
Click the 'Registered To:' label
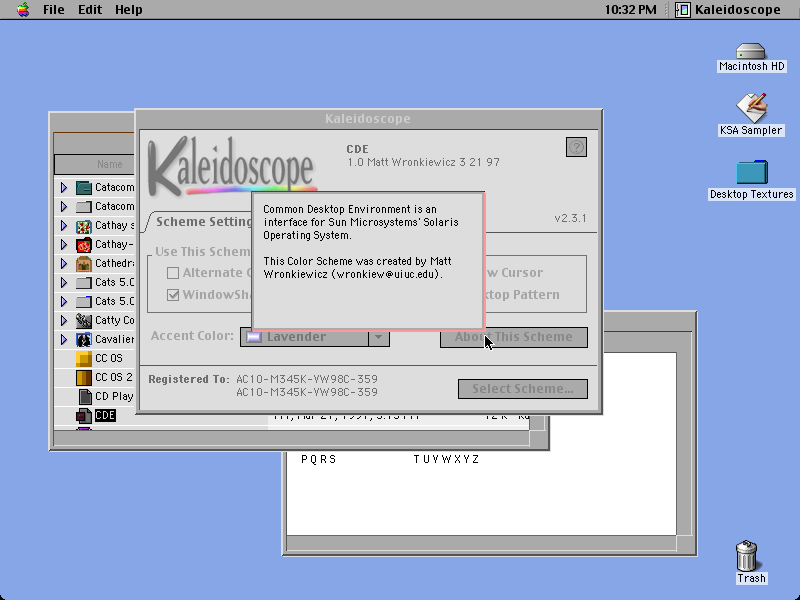click(189, 379)
